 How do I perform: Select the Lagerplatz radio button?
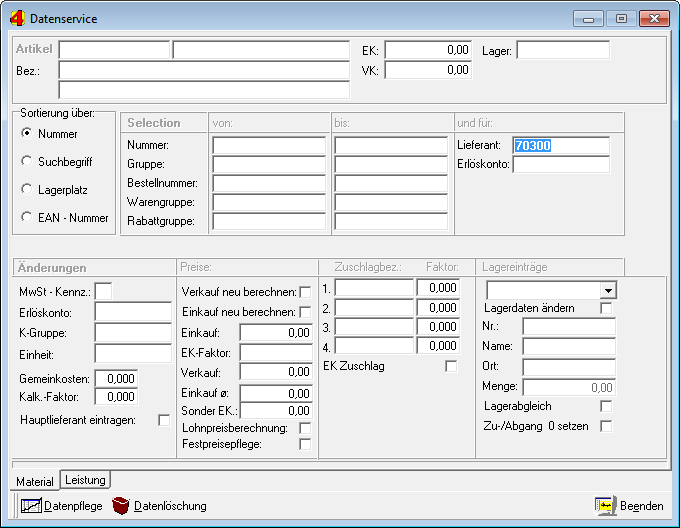pyautogui.click(x=26, y=189)
